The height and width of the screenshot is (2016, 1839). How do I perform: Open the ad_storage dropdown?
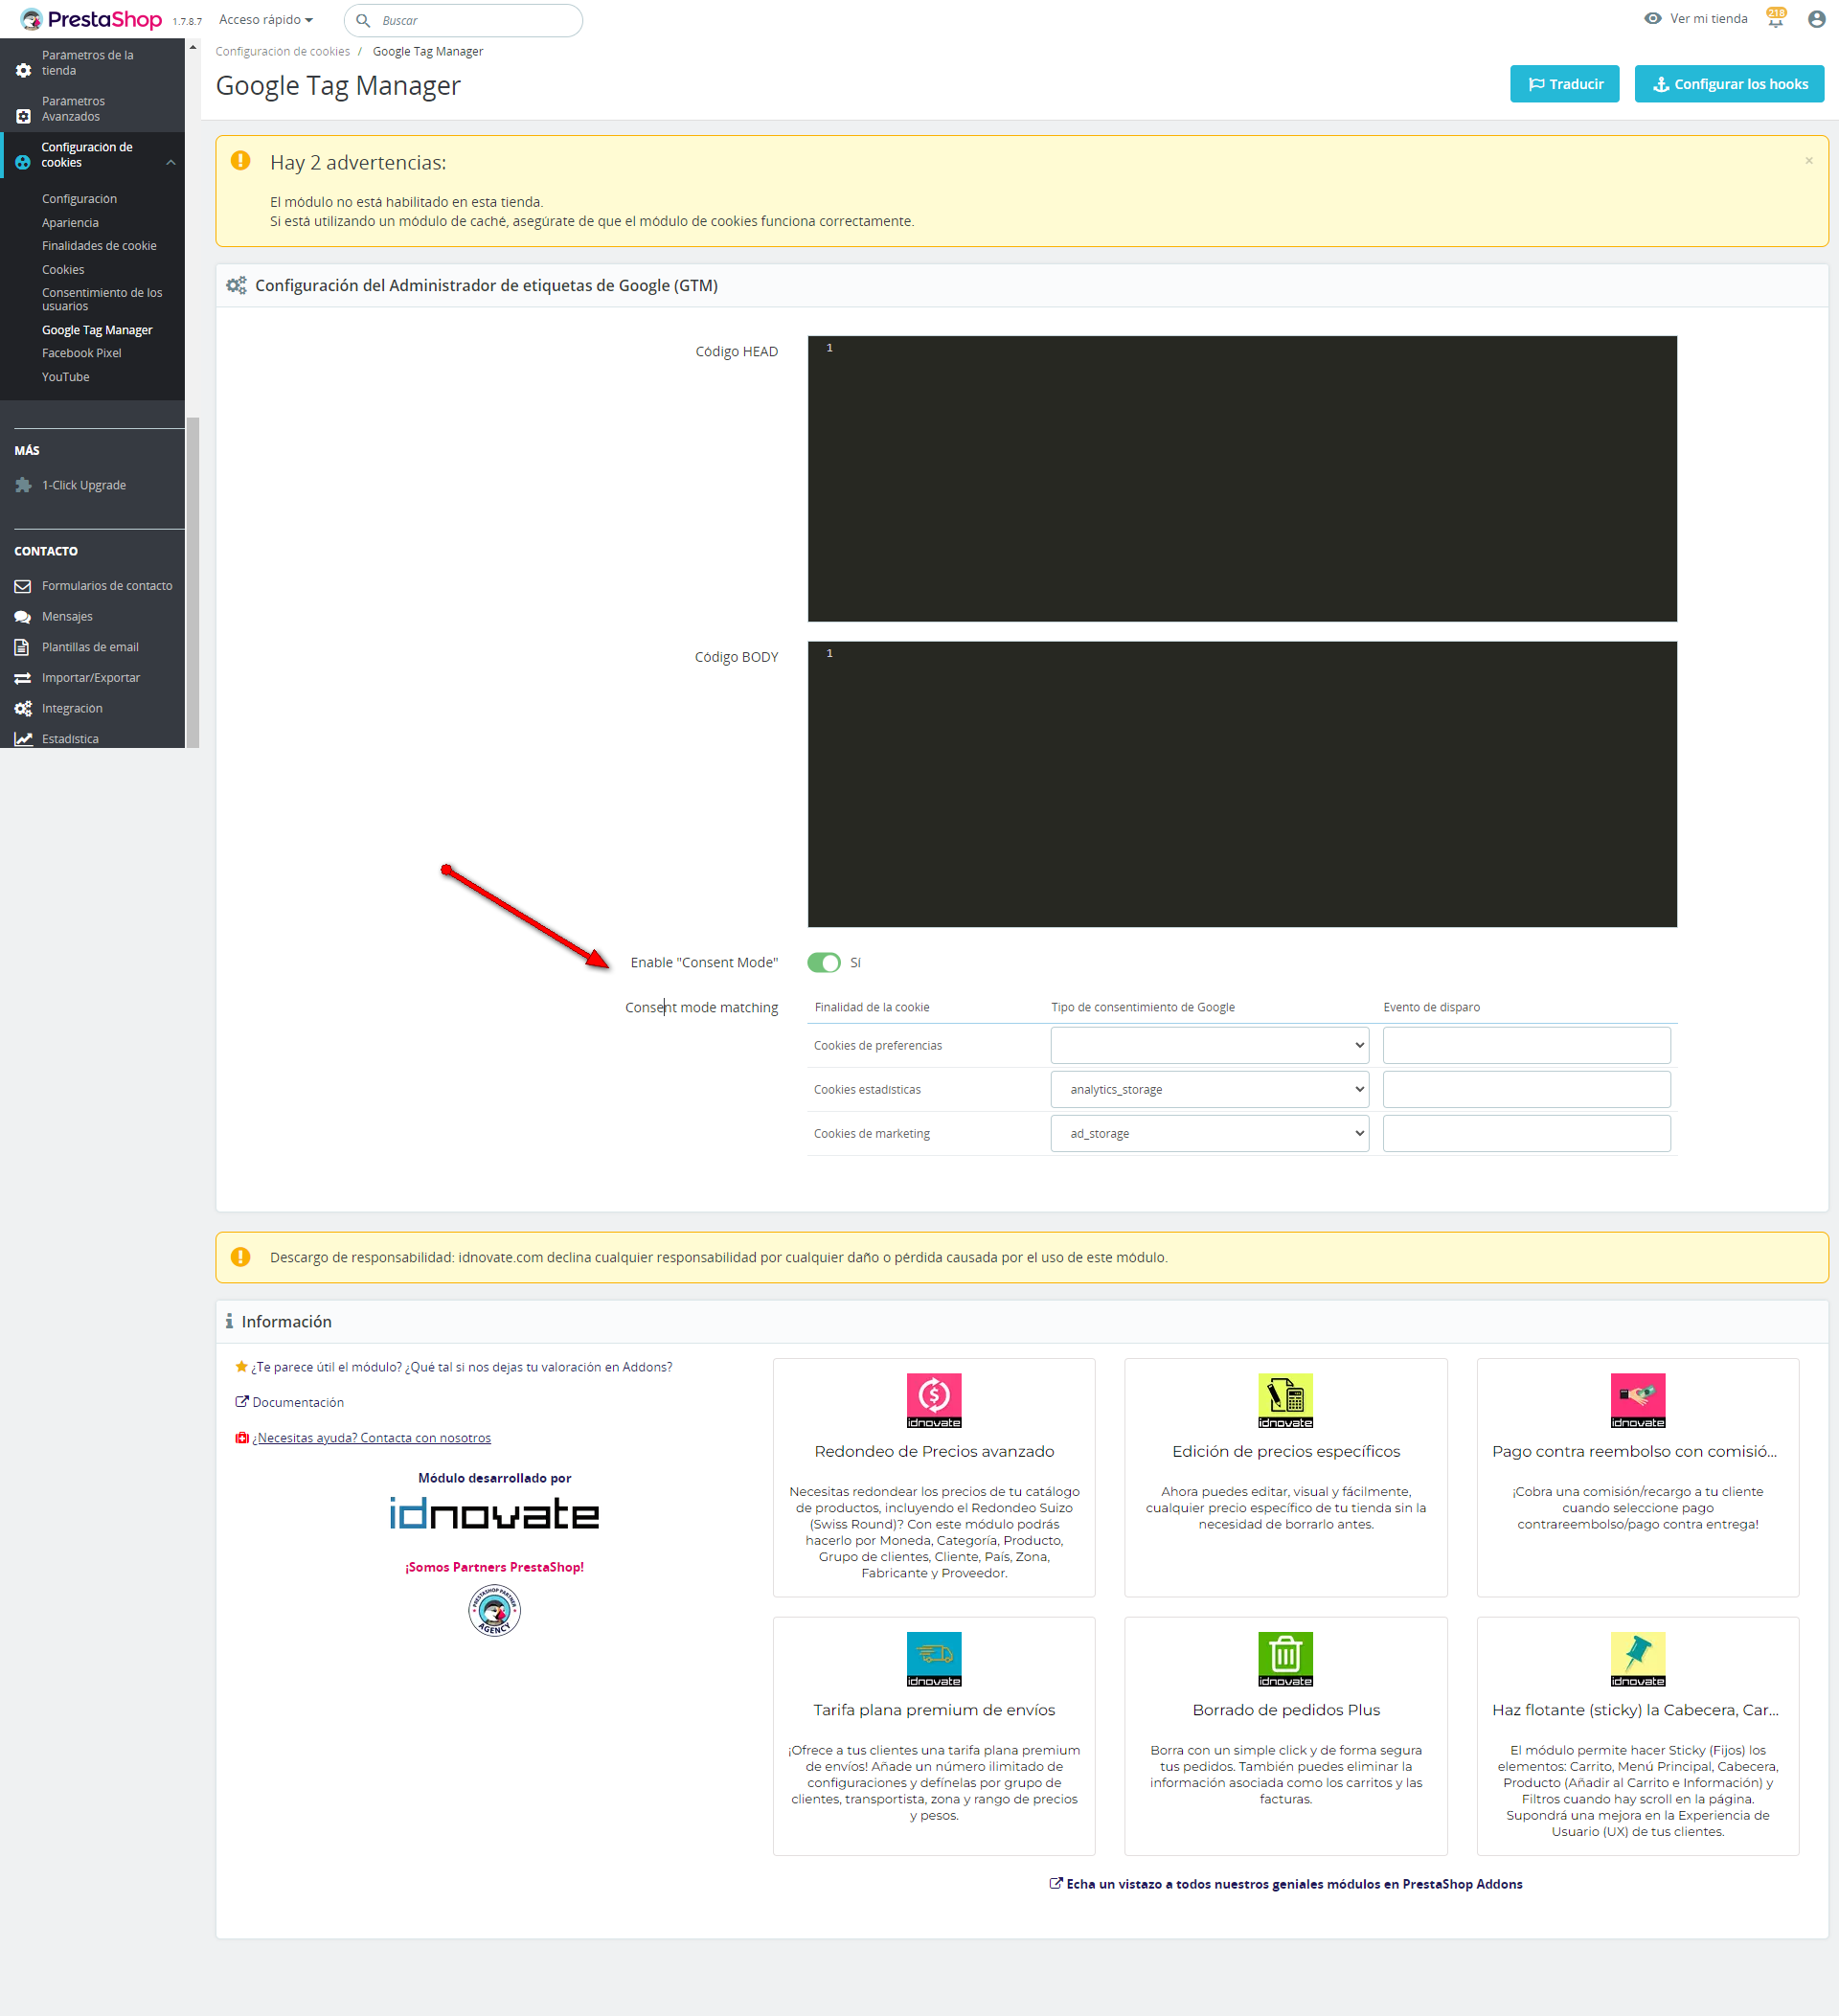click(x=1209, y=1133)
